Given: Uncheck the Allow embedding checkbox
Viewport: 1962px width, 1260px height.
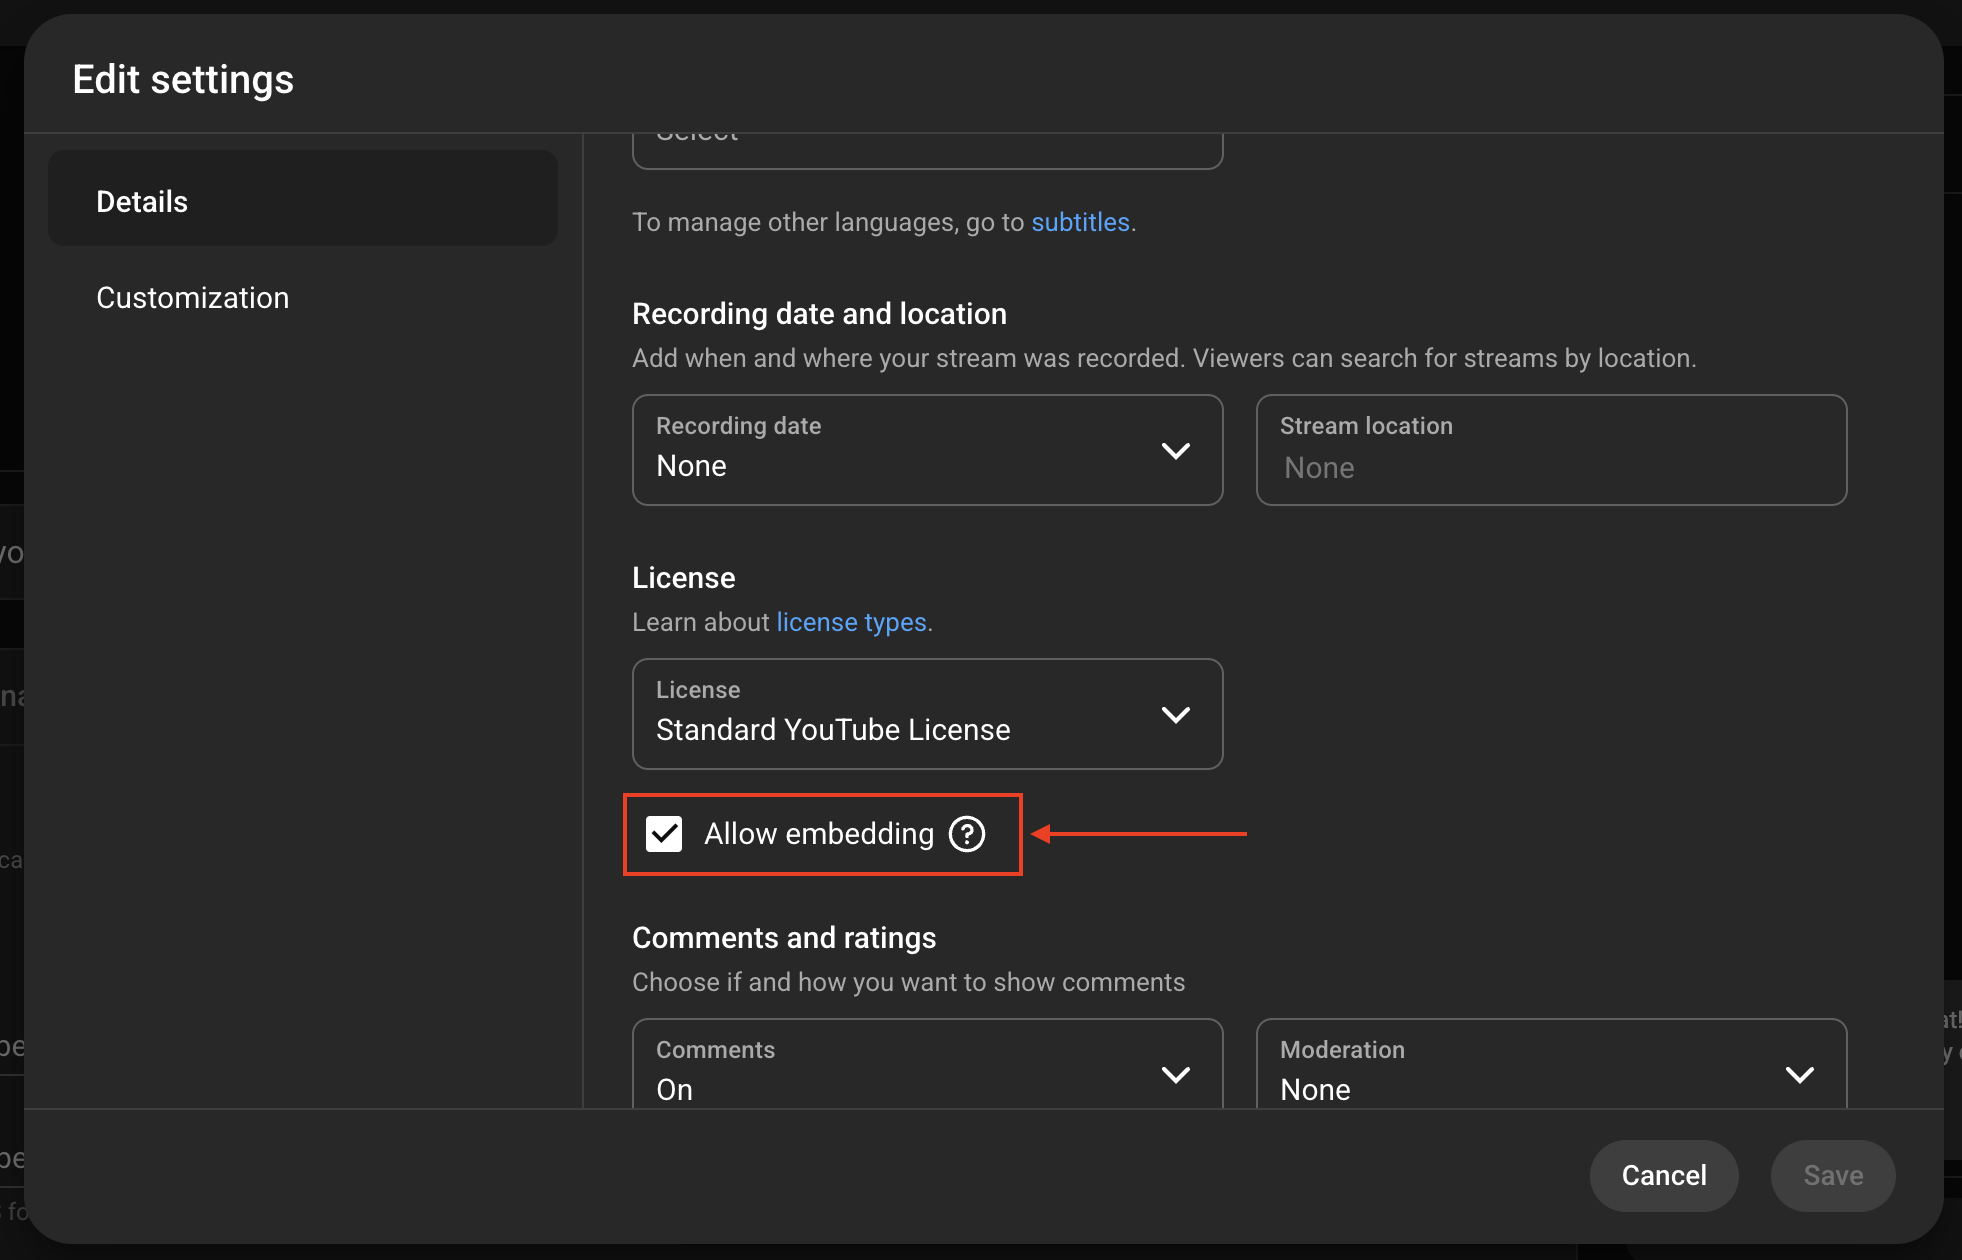Looking at the screenshot, I should point(664,834).
